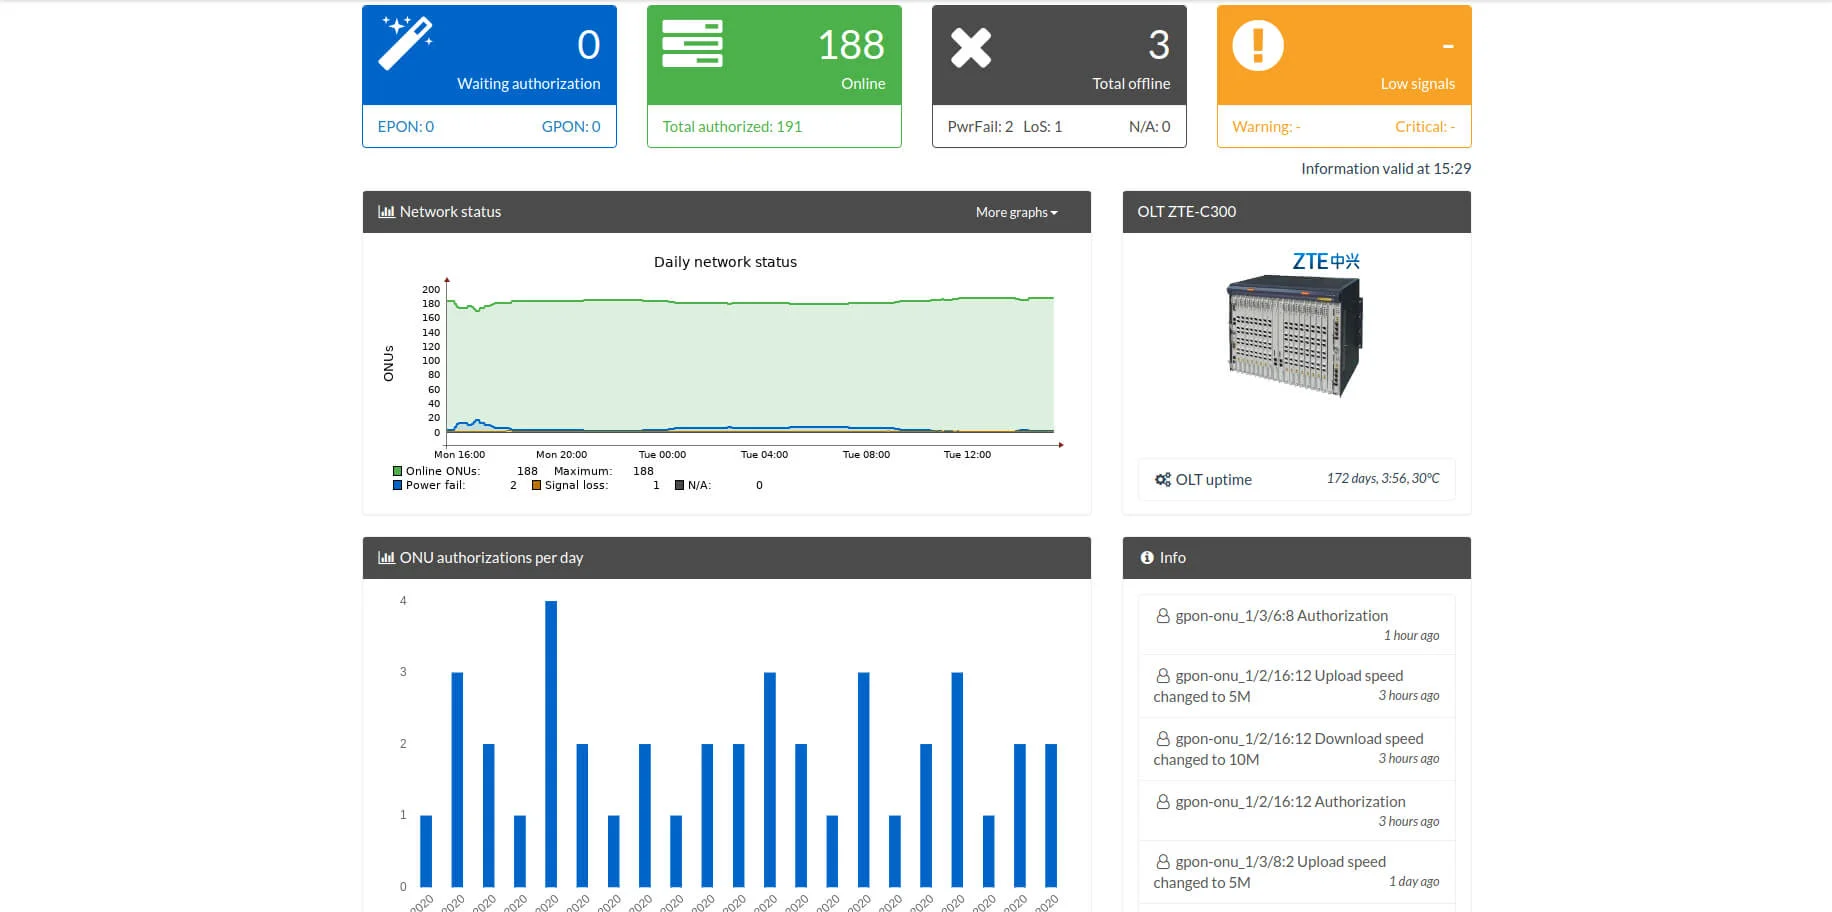Click the chart icon beside ONU authorizations per day
Image resolution: width=1832 pixels, height=912 pixels.
(x=386, y=557)
